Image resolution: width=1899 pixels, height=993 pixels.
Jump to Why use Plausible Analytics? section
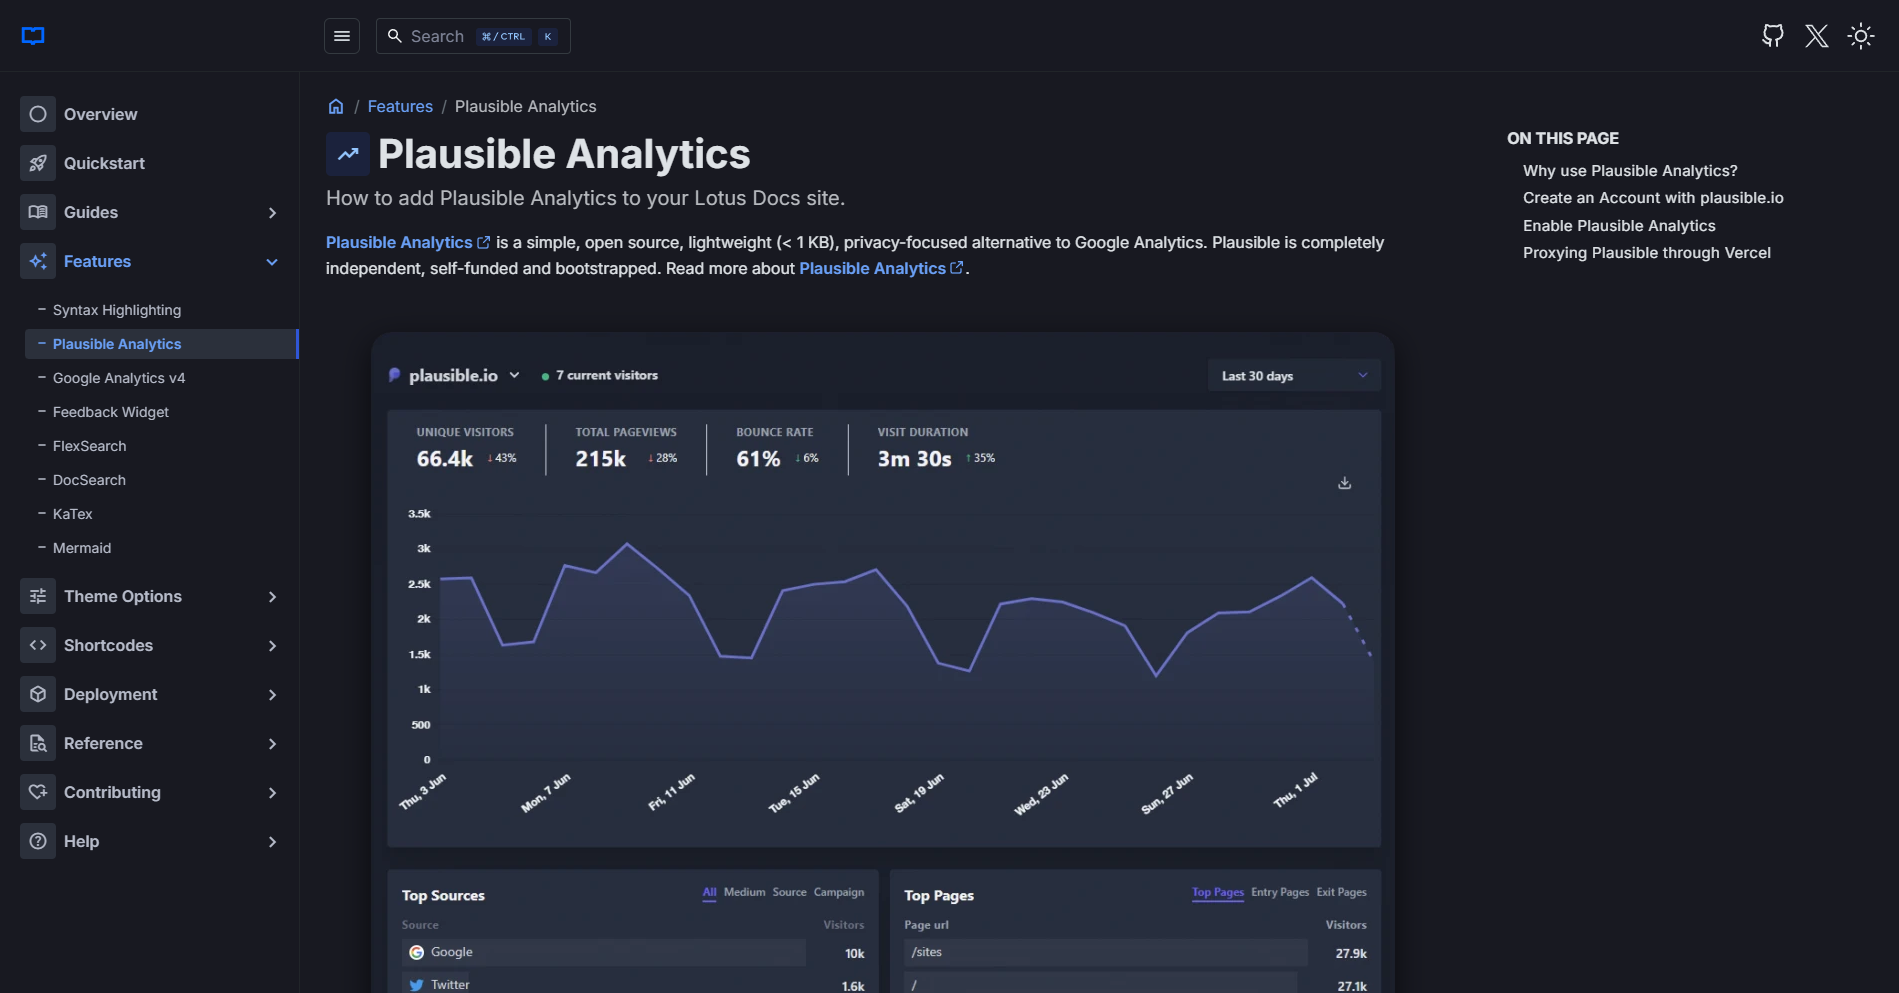tap(1630, 171)
